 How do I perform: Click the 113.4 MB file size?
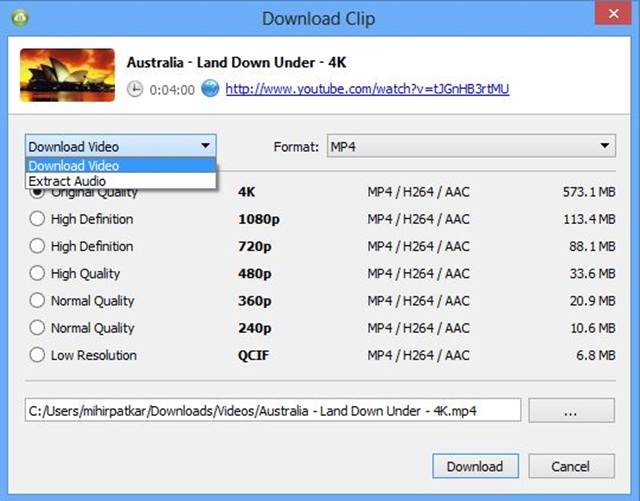[589, 219]
